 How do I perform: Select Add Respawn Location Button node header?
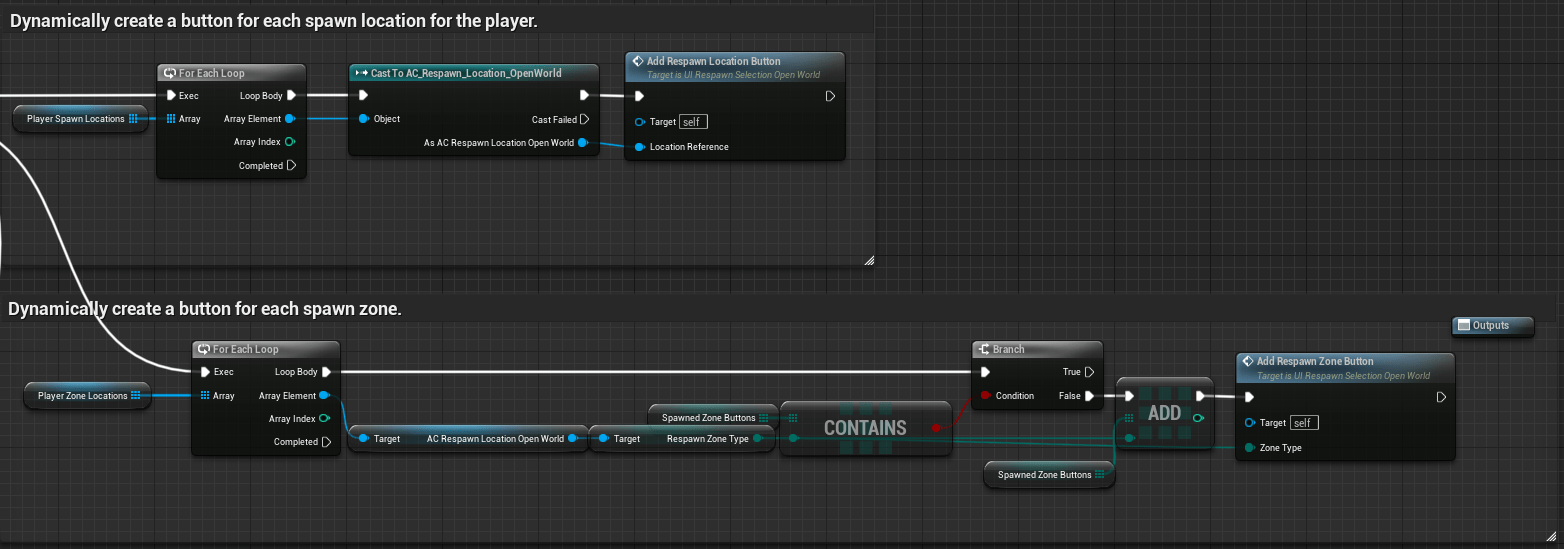point(734,66)
